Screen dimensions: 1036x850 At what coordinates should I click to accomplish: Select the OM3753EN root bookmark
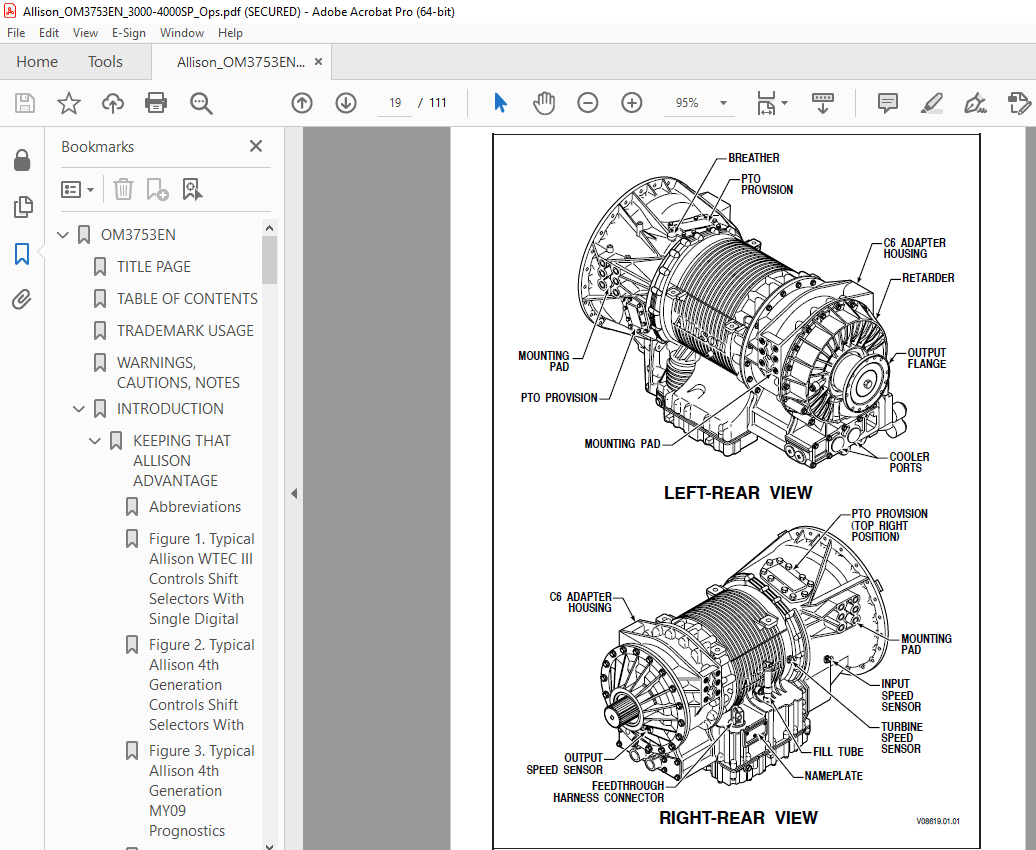pos(138,235)
